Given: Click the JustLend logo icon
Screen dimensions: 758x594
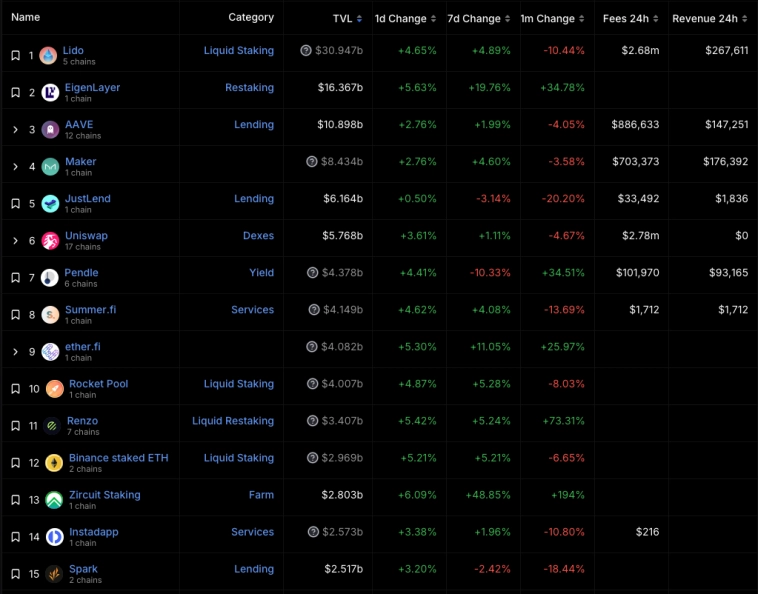Looking at the screenshot, I should click(x=50, y=203).
